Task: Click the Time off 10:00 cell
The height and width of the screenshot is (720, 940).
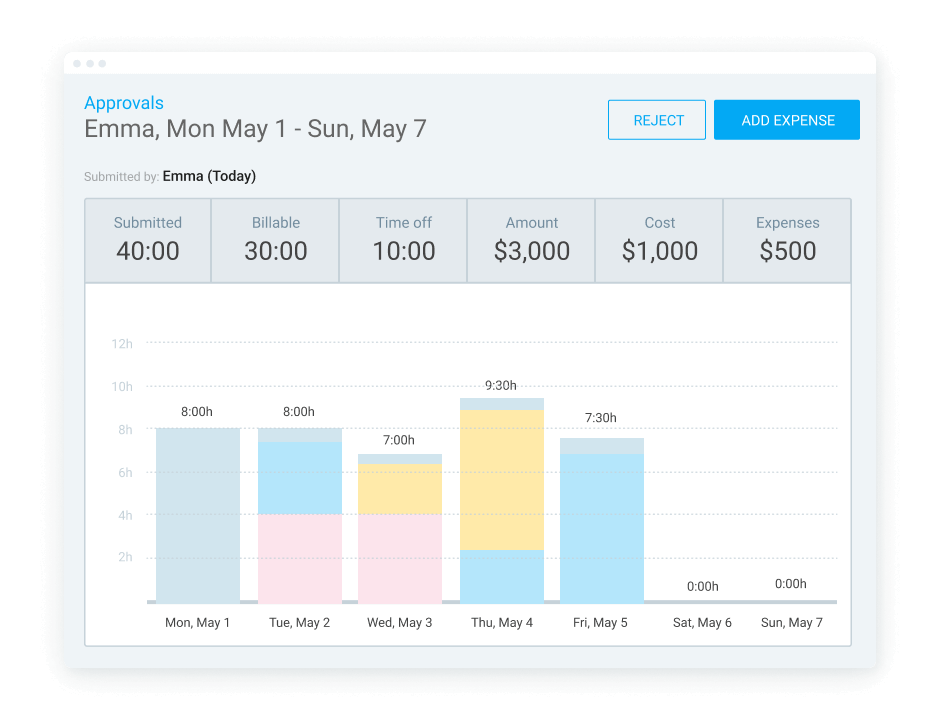Action: (403, 240)
